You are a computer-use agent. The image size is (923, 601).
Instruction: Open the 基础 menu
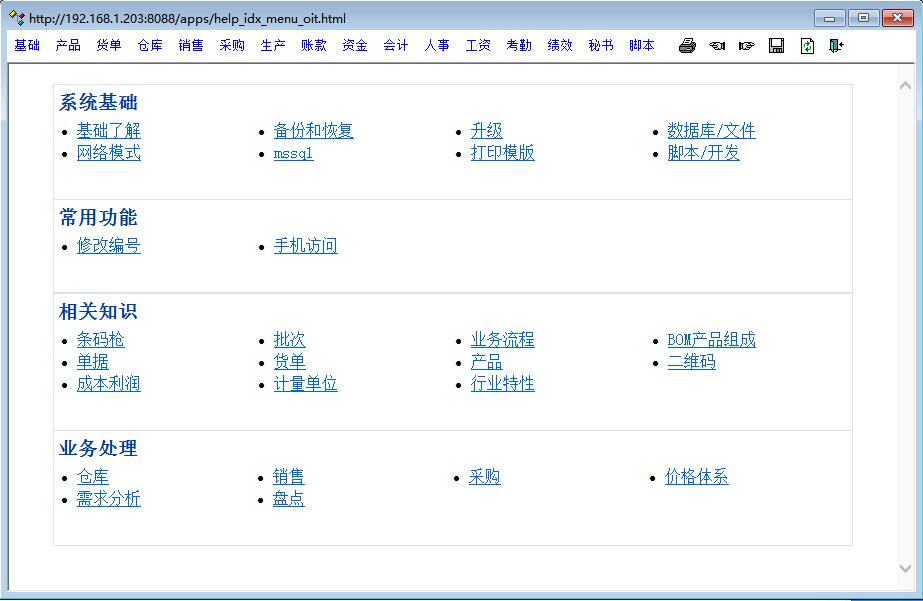coord(27,45)
